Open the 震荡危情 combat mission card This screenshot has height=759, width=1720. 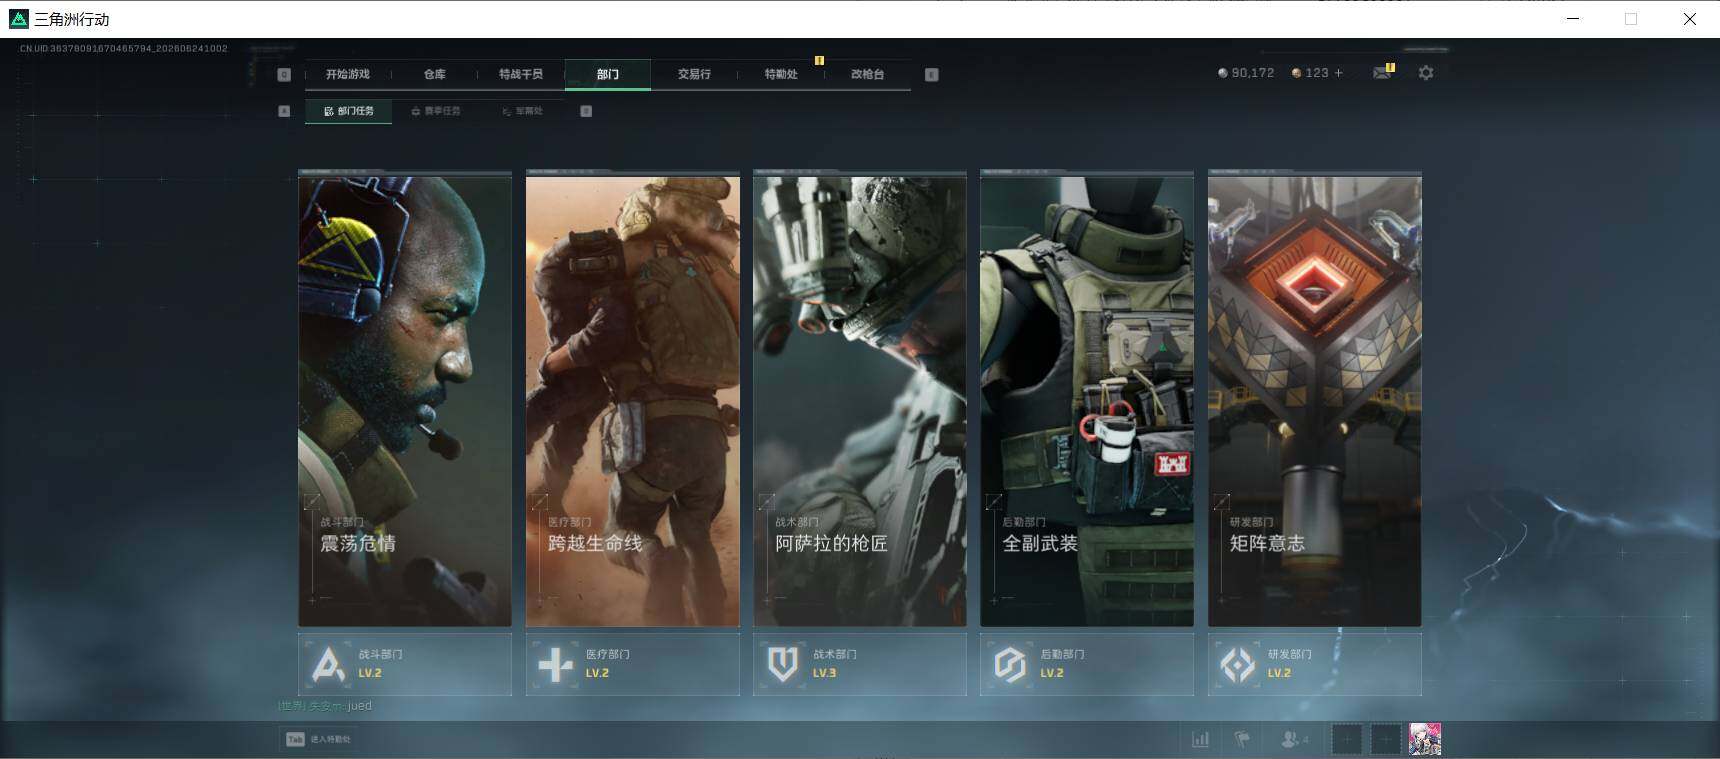pos(405,400)
